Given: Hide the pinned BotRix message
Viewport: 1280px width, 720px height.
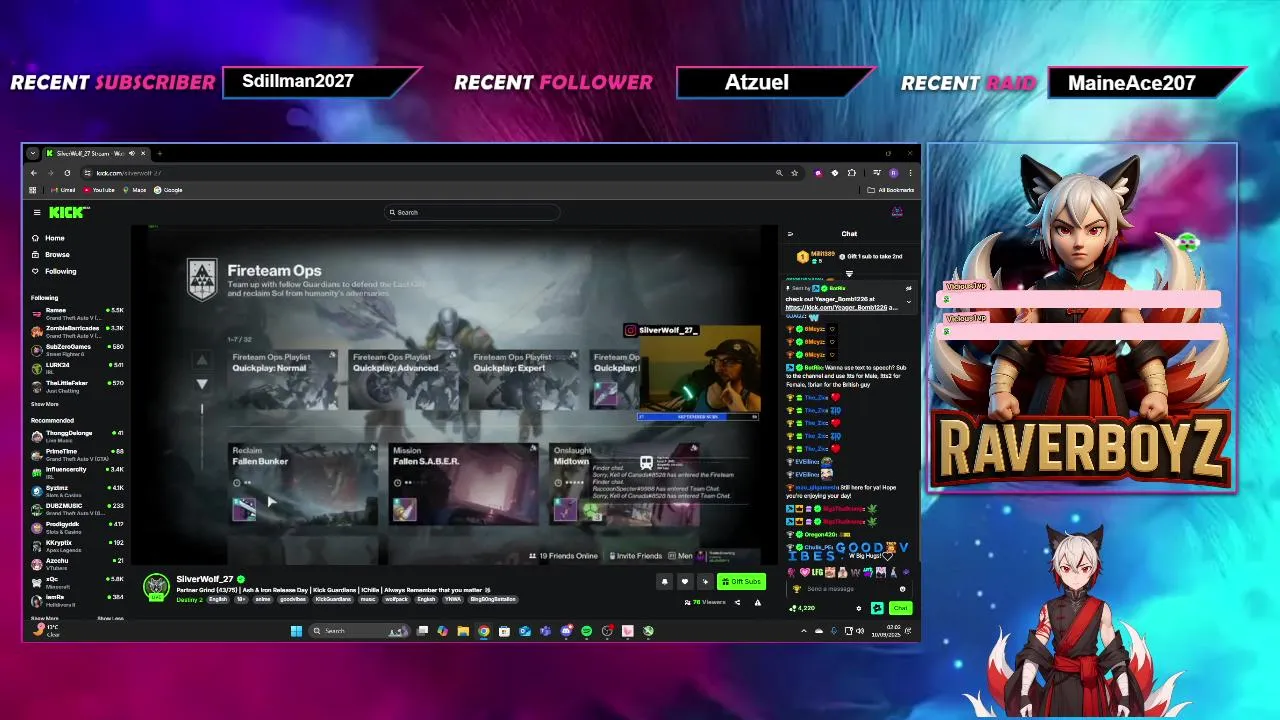Looking at the screenshot, I should coord(908,288).
